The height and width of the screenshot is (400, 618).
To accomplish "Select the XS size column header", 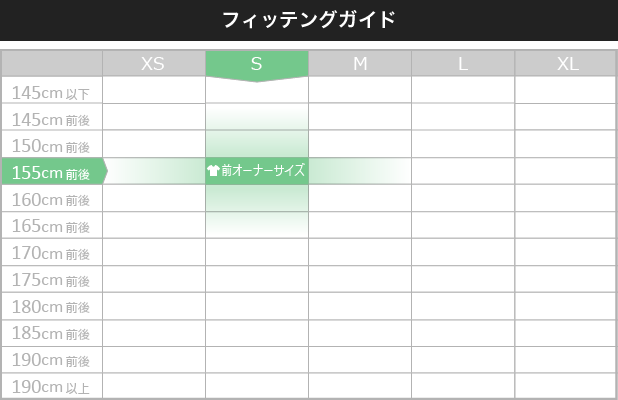I will tap(154, 64).
